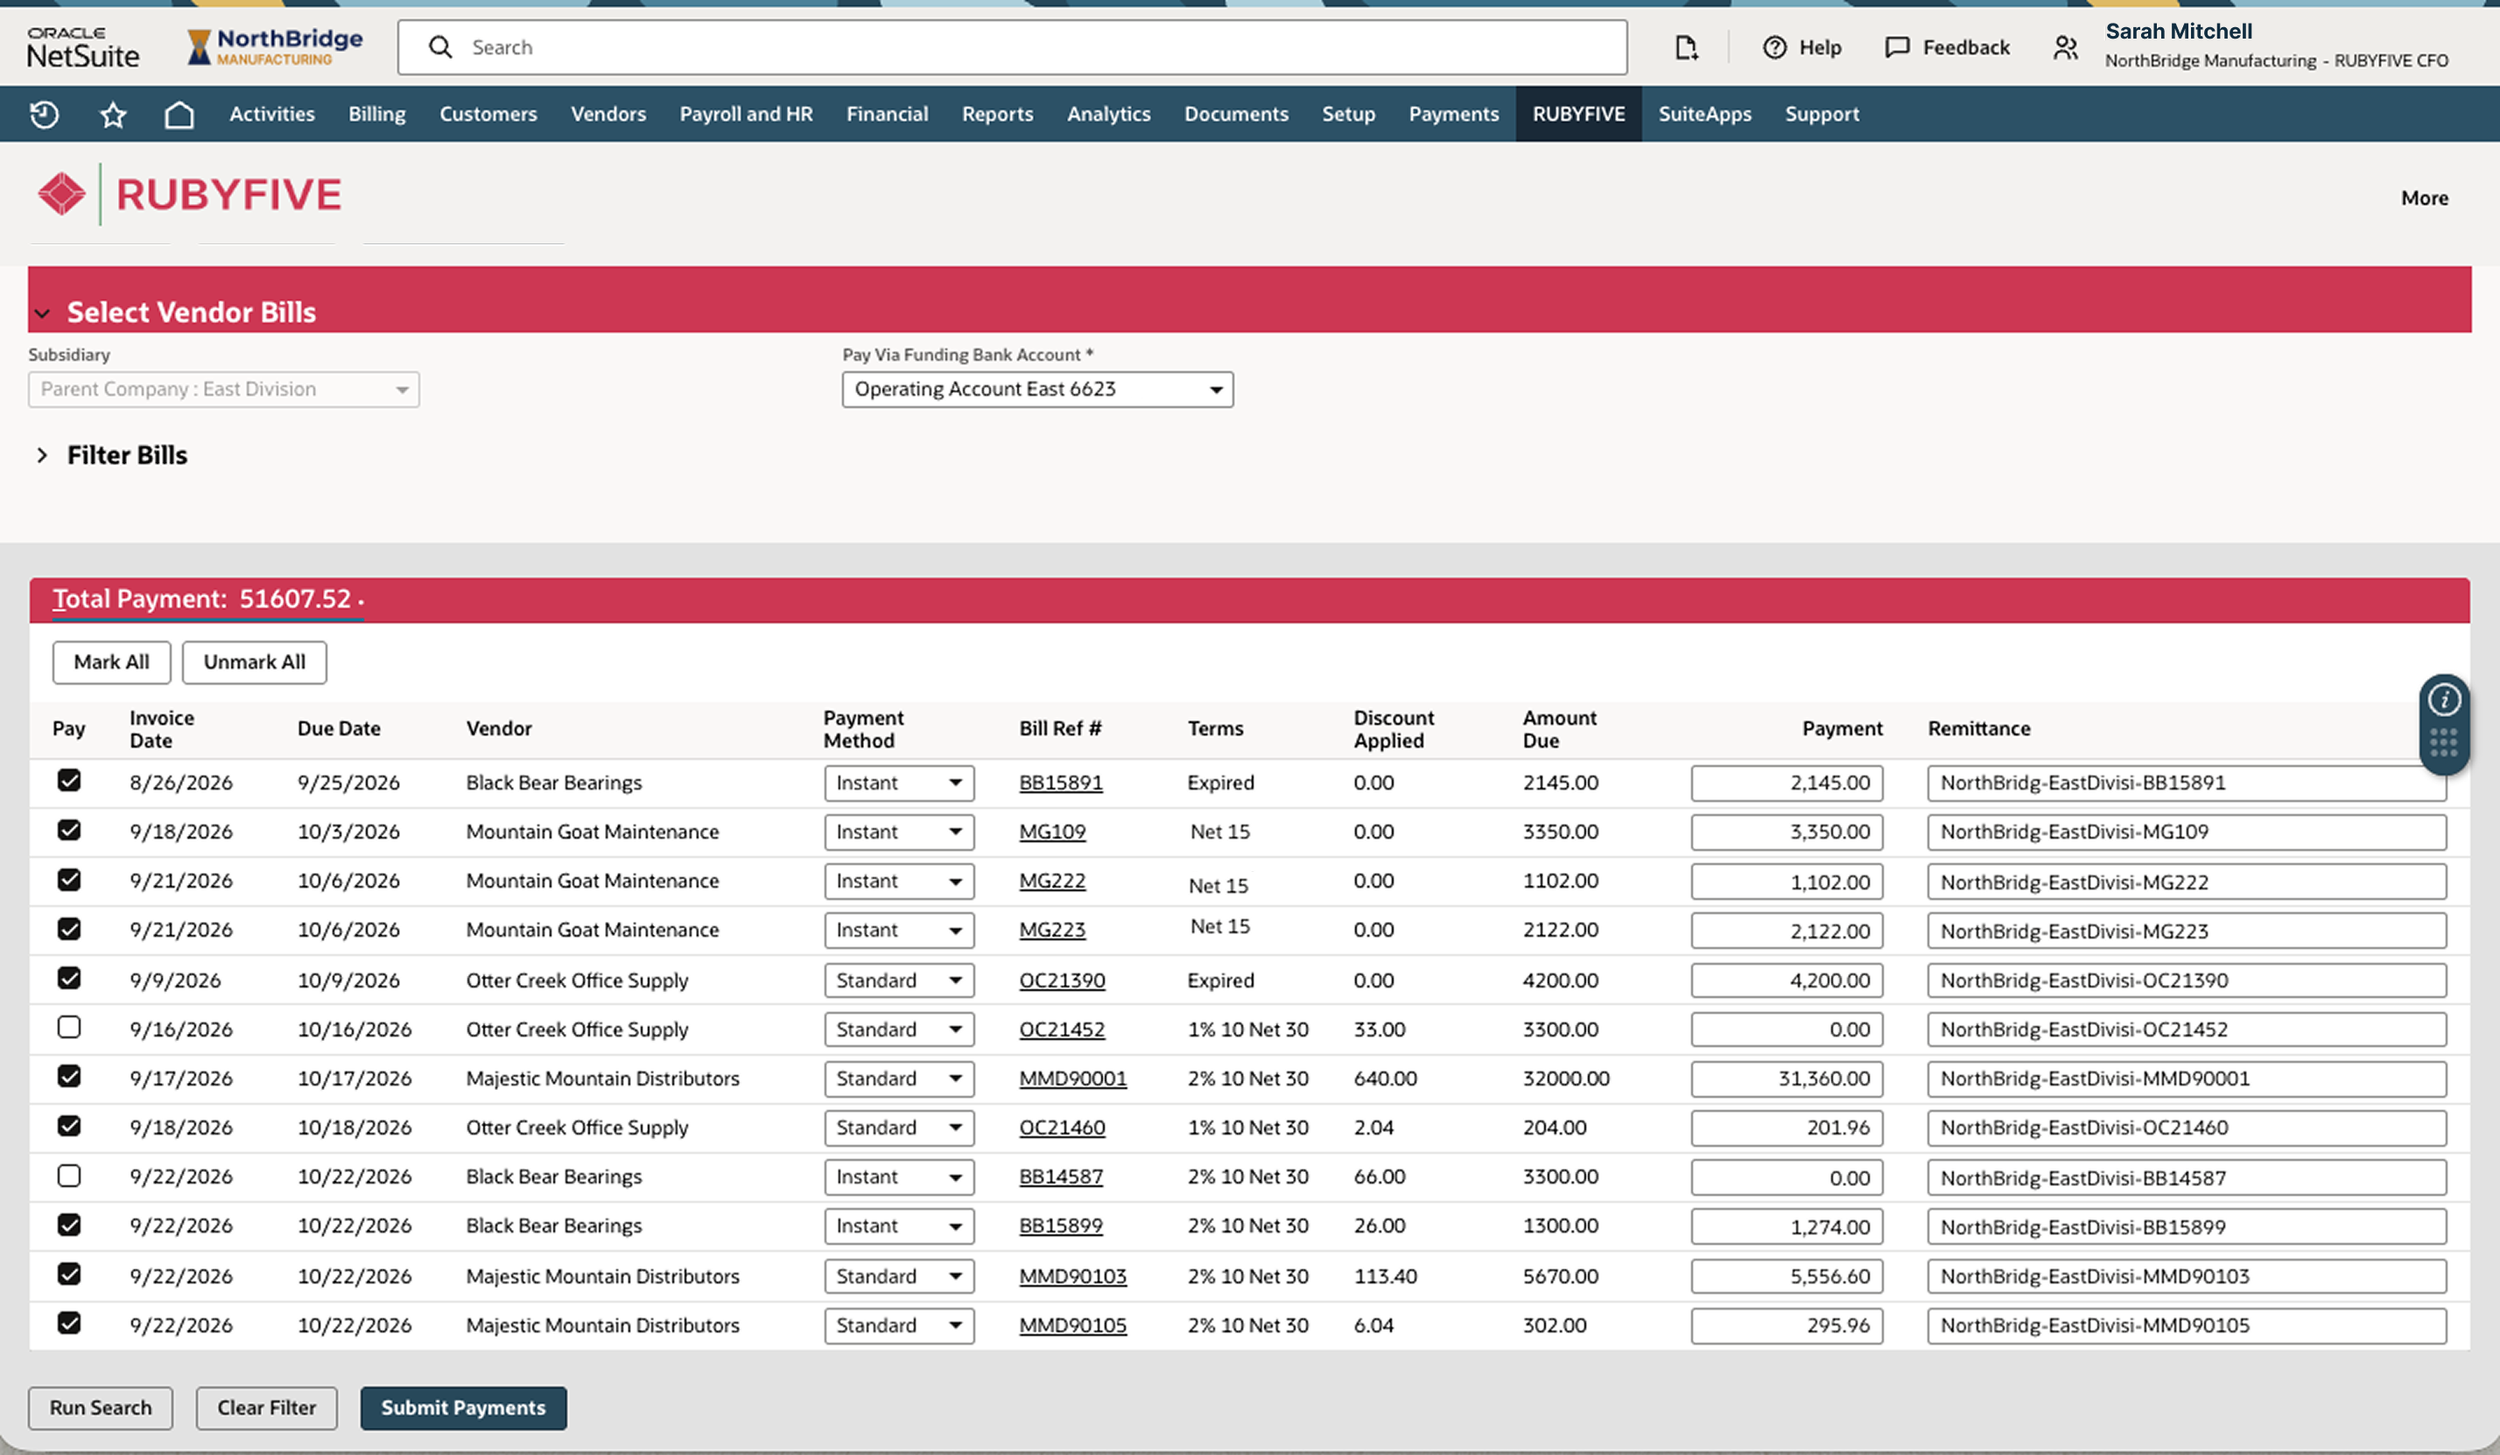Click remittance field for OC21460

coord(2187,1128)
